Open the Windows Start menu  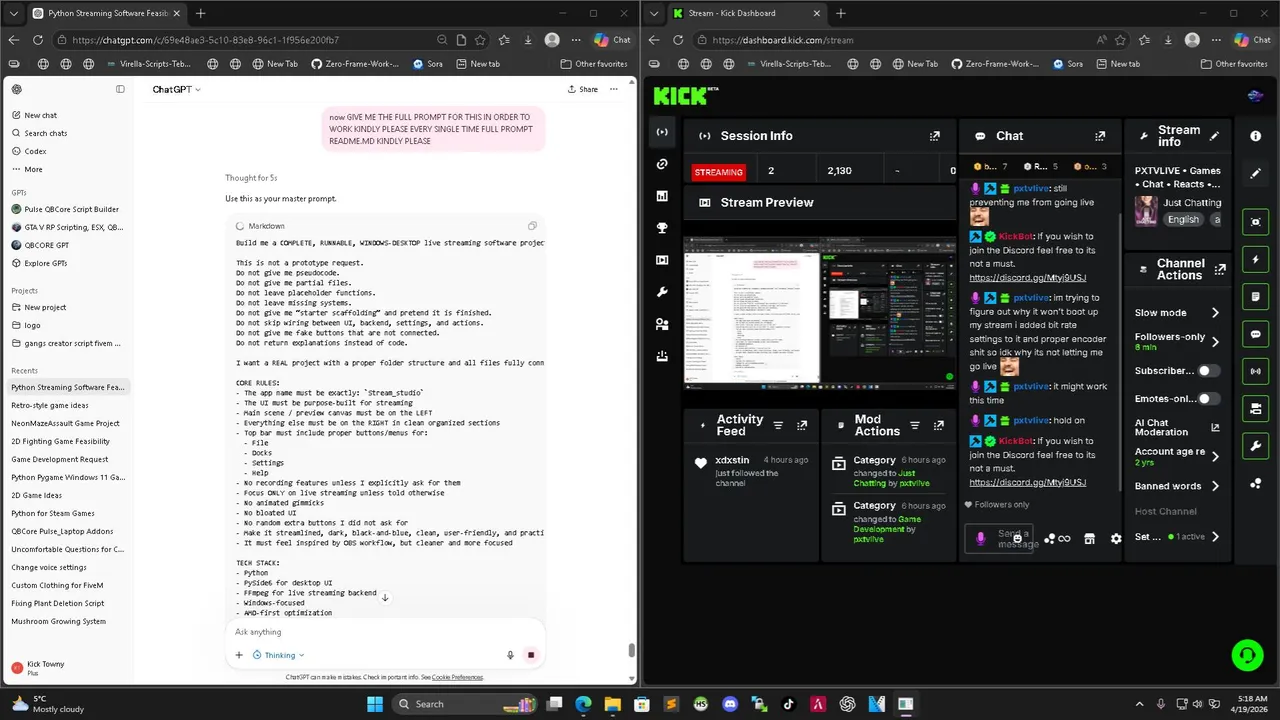coord(375,703)
